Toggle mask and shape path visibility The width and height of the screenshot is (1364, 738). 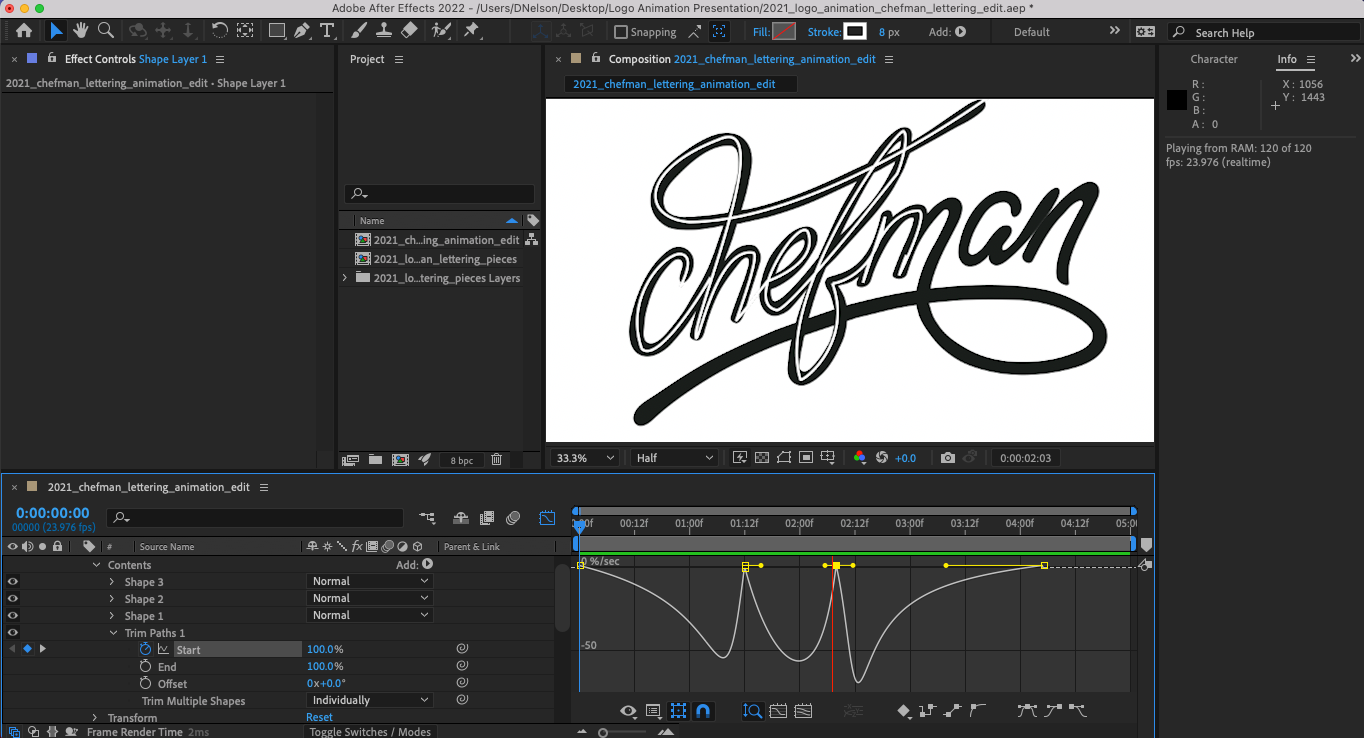click(x=784, y=458)
